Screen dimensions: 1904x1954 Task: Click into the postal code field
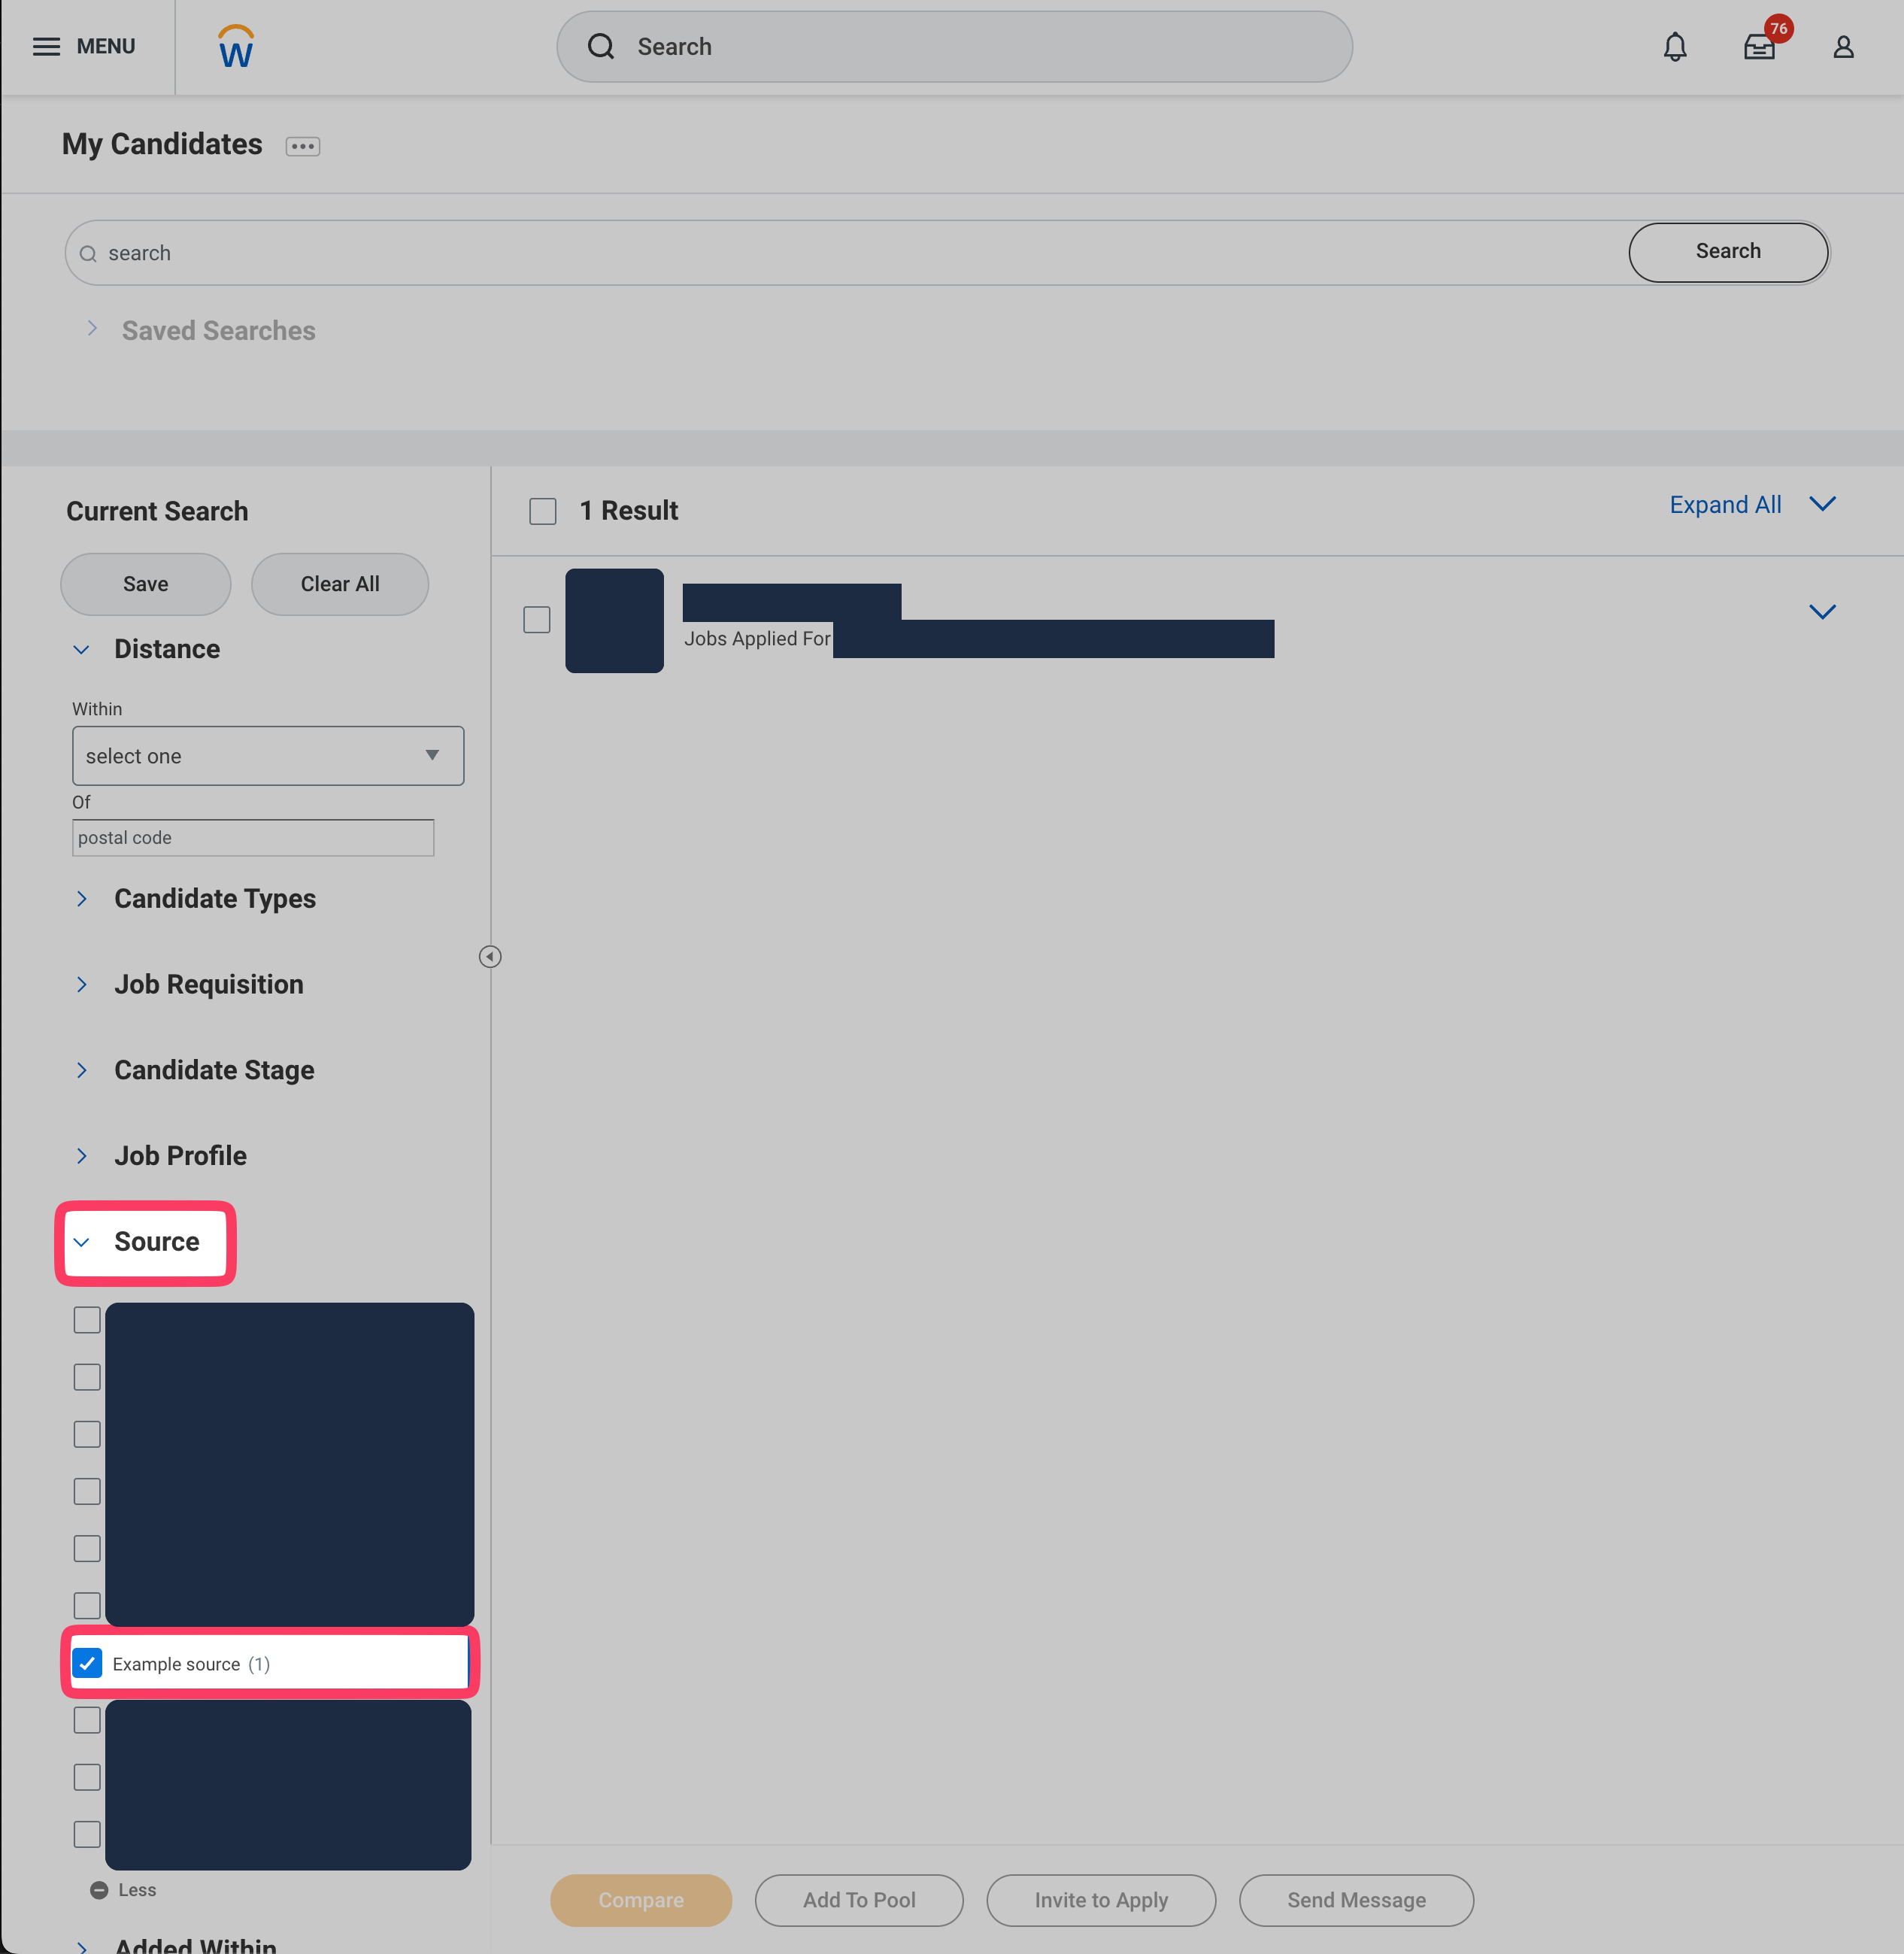(x=253, y=838)
